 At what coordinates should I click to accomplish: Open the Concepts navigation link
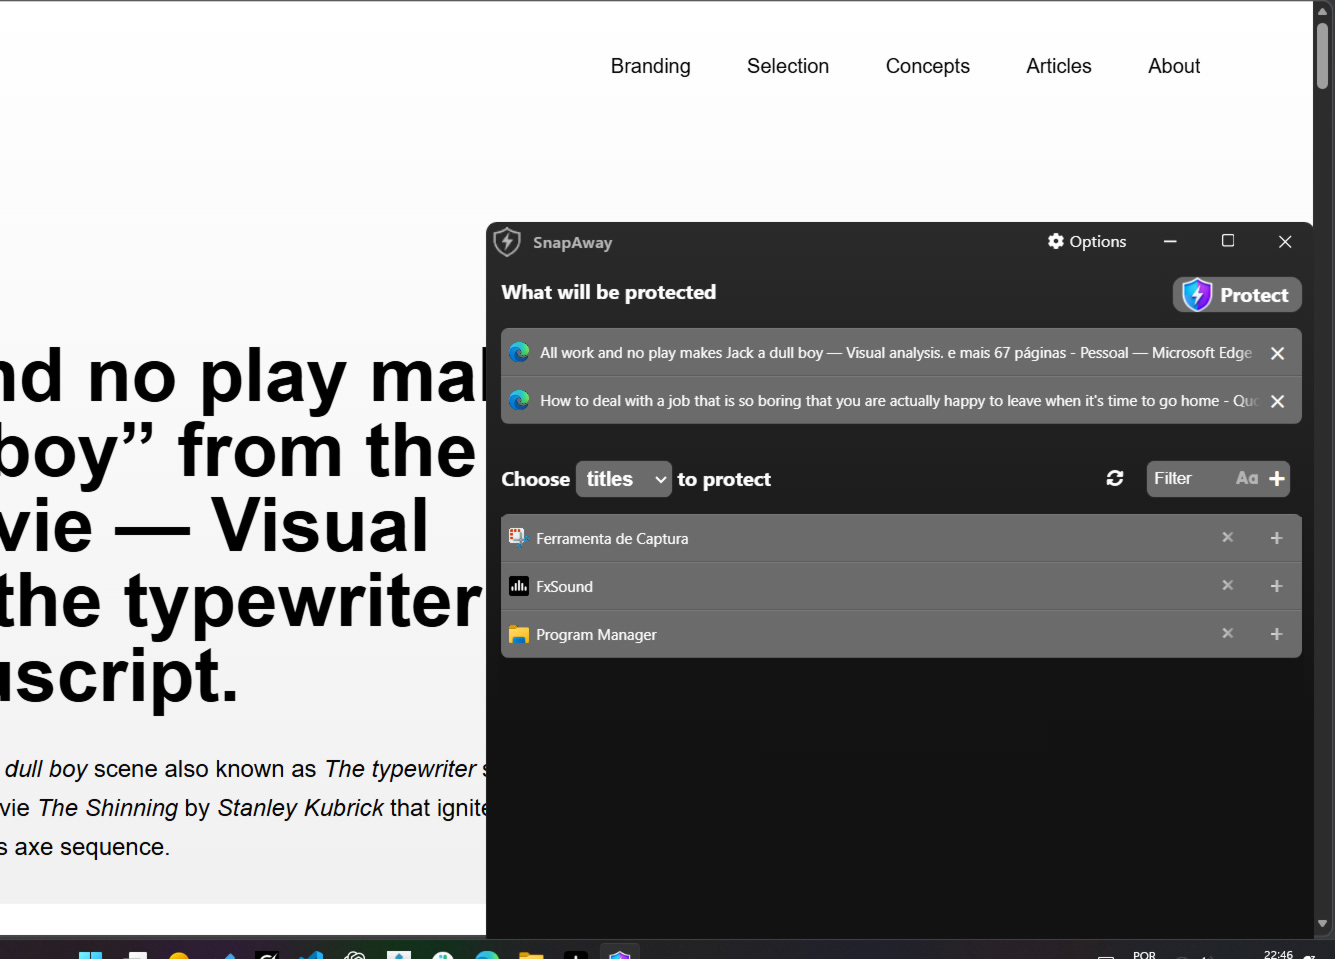coord(928,66)
